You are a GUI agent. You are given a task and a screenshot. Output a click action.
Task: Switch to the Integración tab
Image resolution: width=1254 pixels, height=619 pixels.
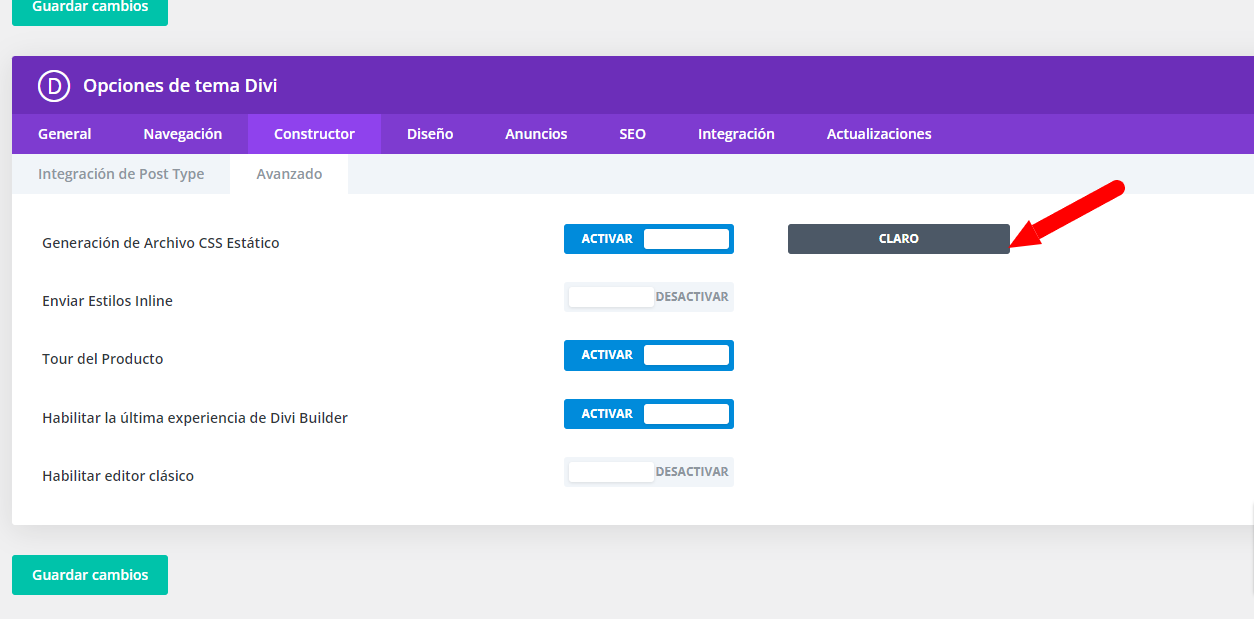click(x=736, y=134)
